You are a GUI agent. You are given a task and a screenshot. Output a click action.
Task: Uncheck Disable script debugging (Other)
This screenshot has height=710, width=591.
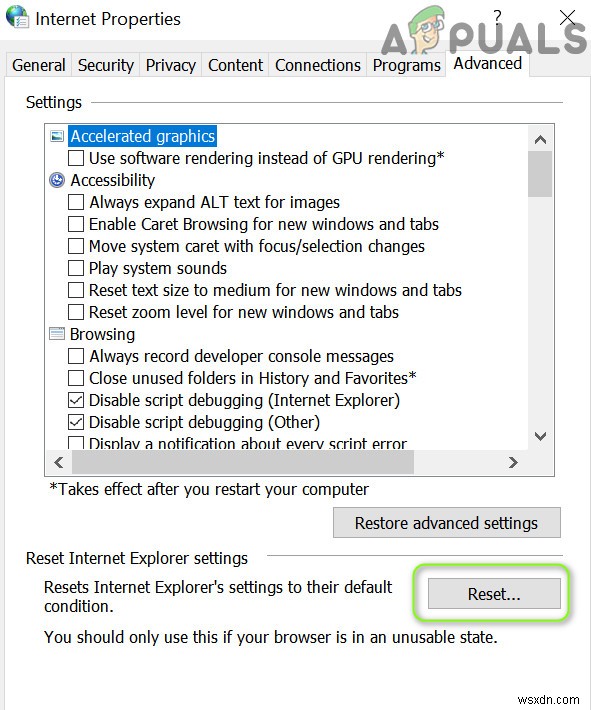click(76, 422)
